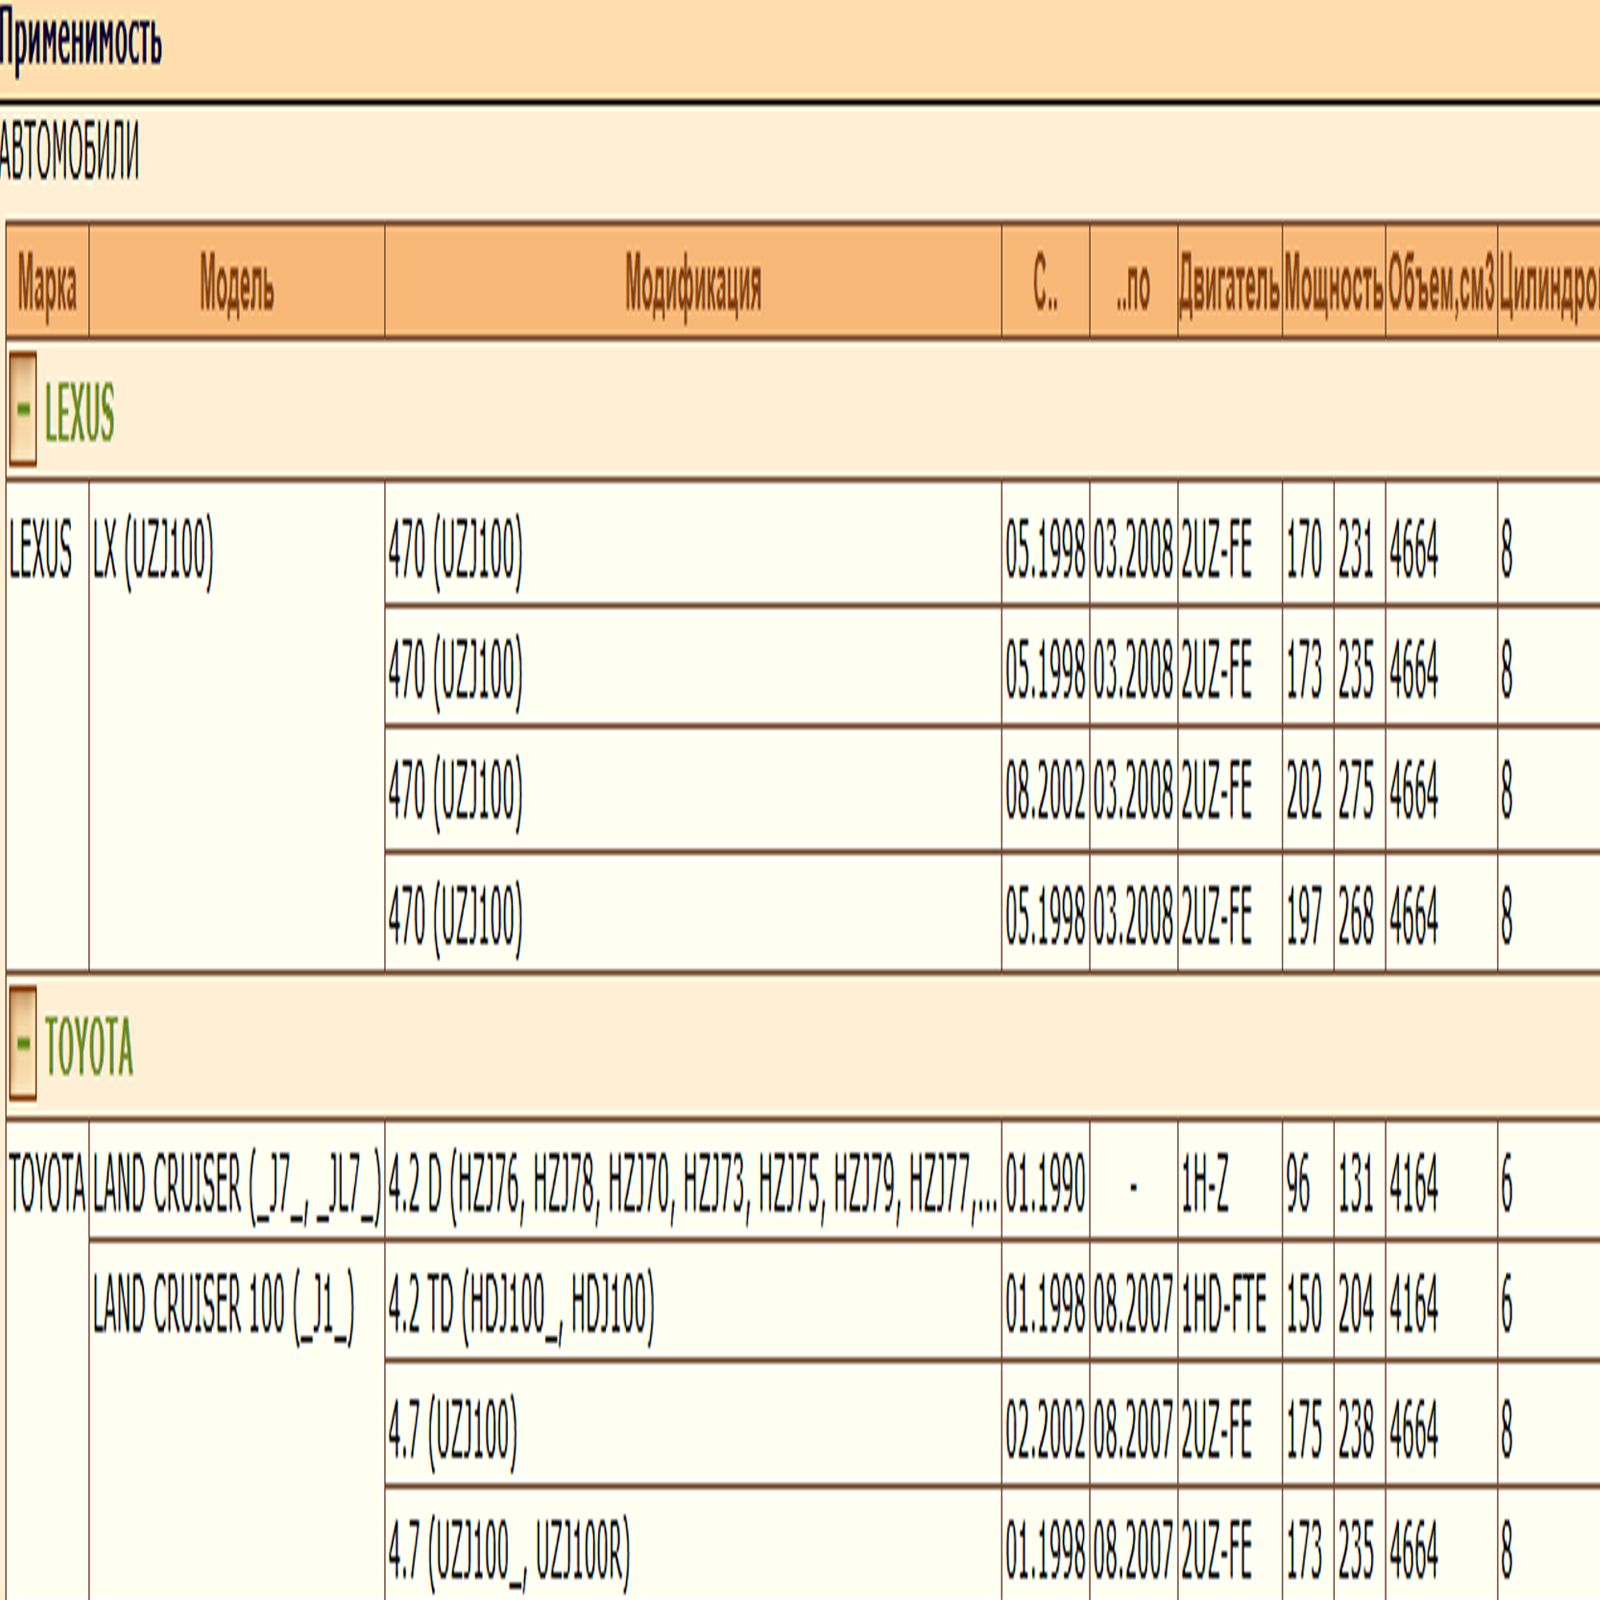Click the 4.7 (UZJ100_, UZJ100R) modification
This screenshot has height=1600, width=1600.
click(509, 1549)
